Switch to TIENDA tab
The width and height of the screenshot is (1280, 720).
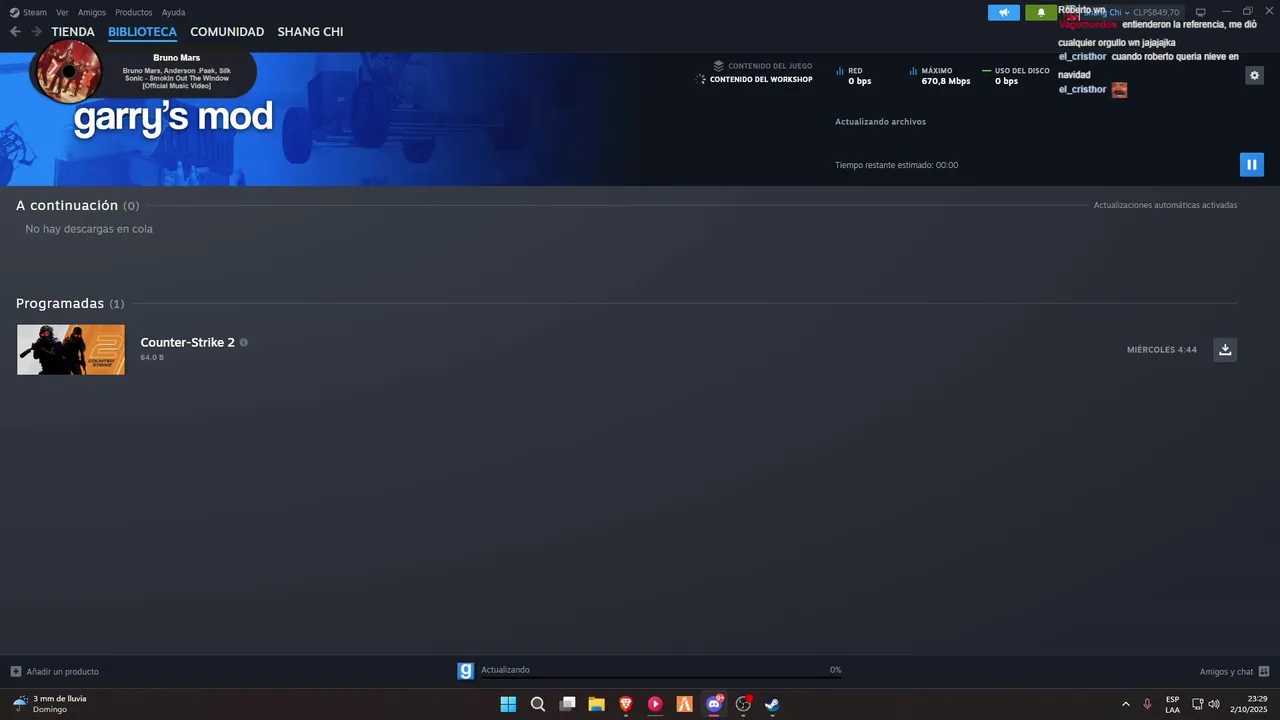[73, 32]
